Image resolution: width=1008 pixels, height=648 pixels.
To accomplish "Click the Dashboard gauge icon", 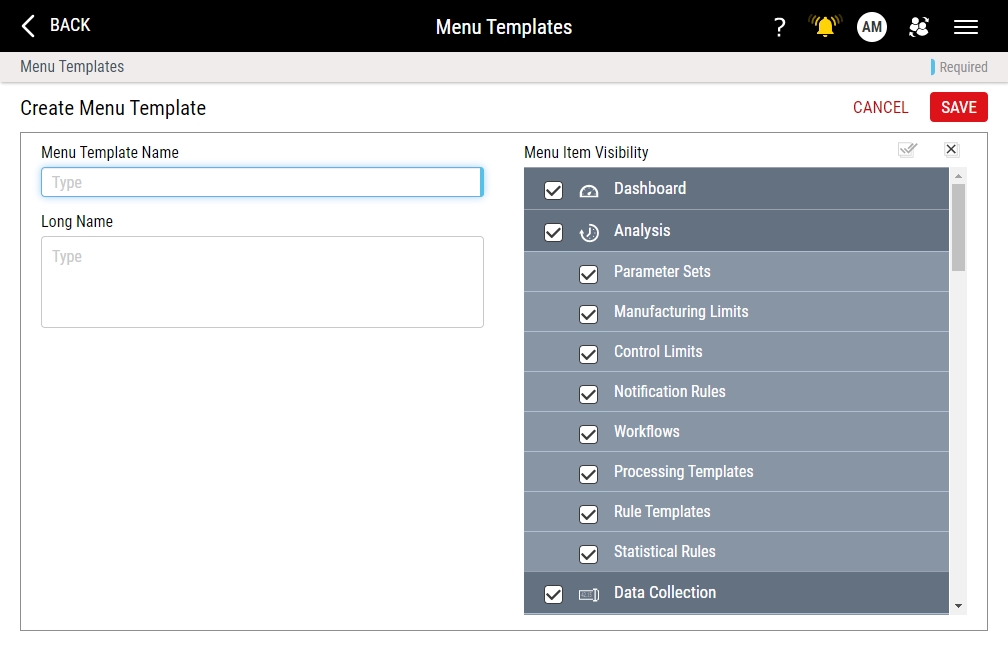I will (589, 190).
